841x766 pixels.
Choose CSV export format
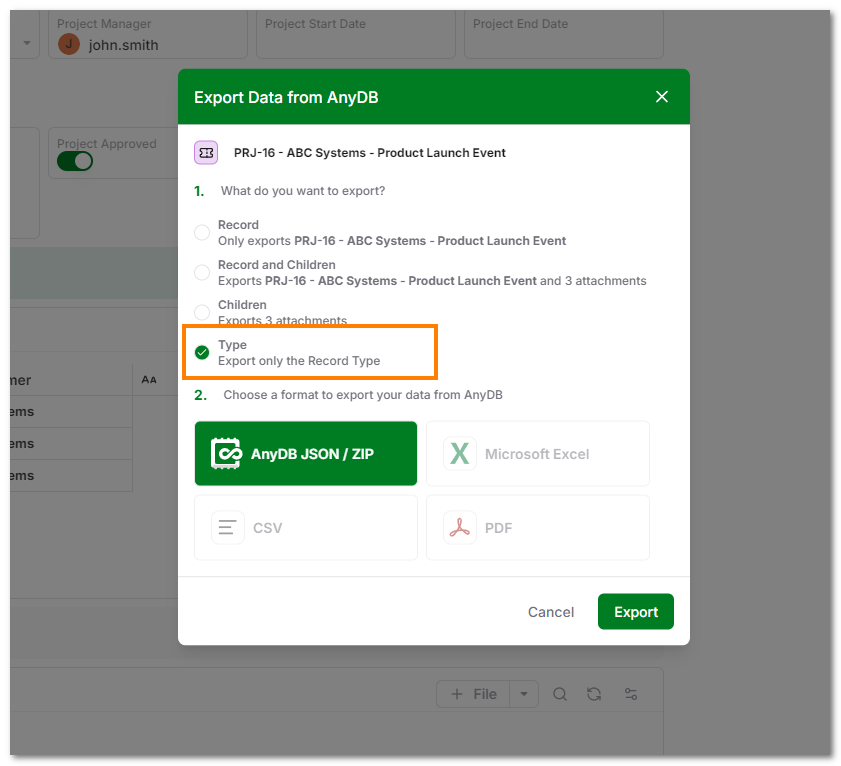[x=306, y=527]
